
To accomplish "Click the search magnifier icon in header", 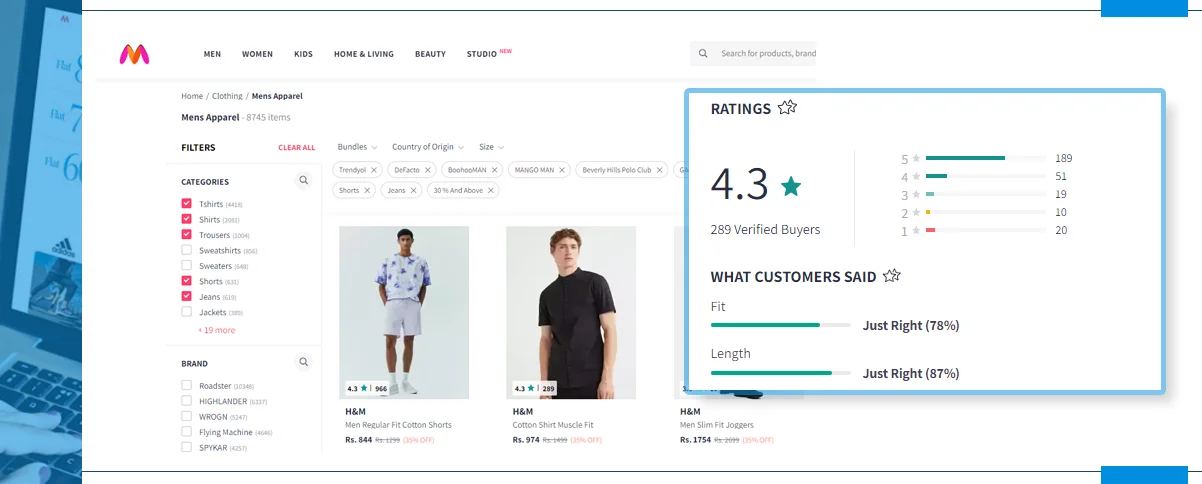I will point(703,54).
